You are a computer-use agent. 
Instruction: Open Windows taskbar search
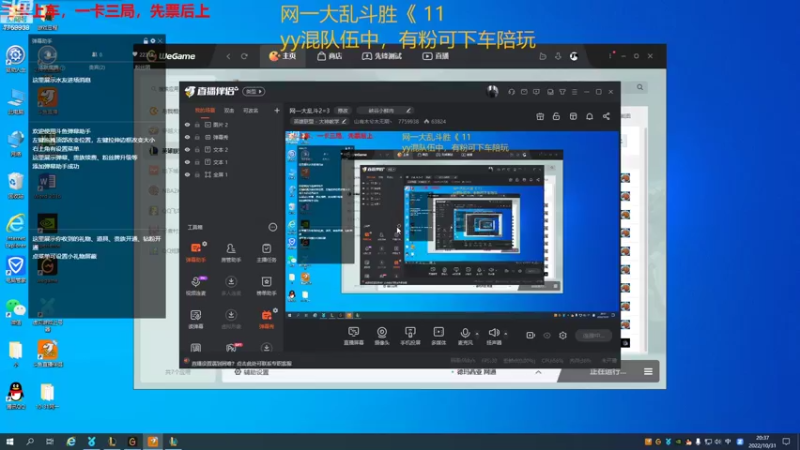pyautogui.click(x=30, y=441)
